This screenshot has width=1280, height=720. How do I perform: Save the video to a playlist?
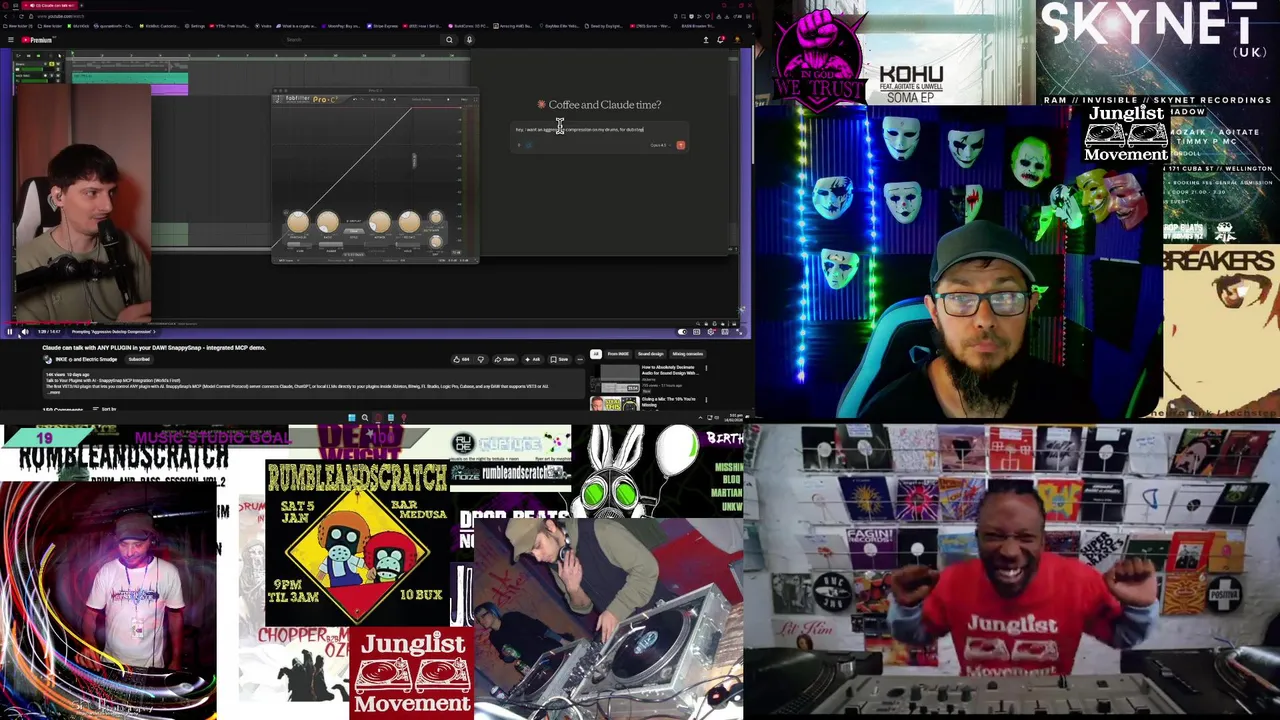click(x=559, y=359)
